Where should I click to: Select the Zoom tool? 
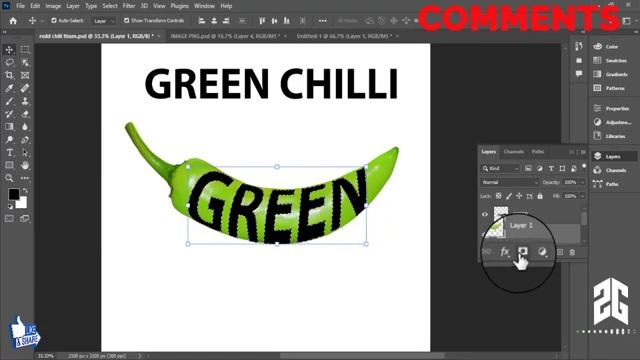tap(9, 178)
